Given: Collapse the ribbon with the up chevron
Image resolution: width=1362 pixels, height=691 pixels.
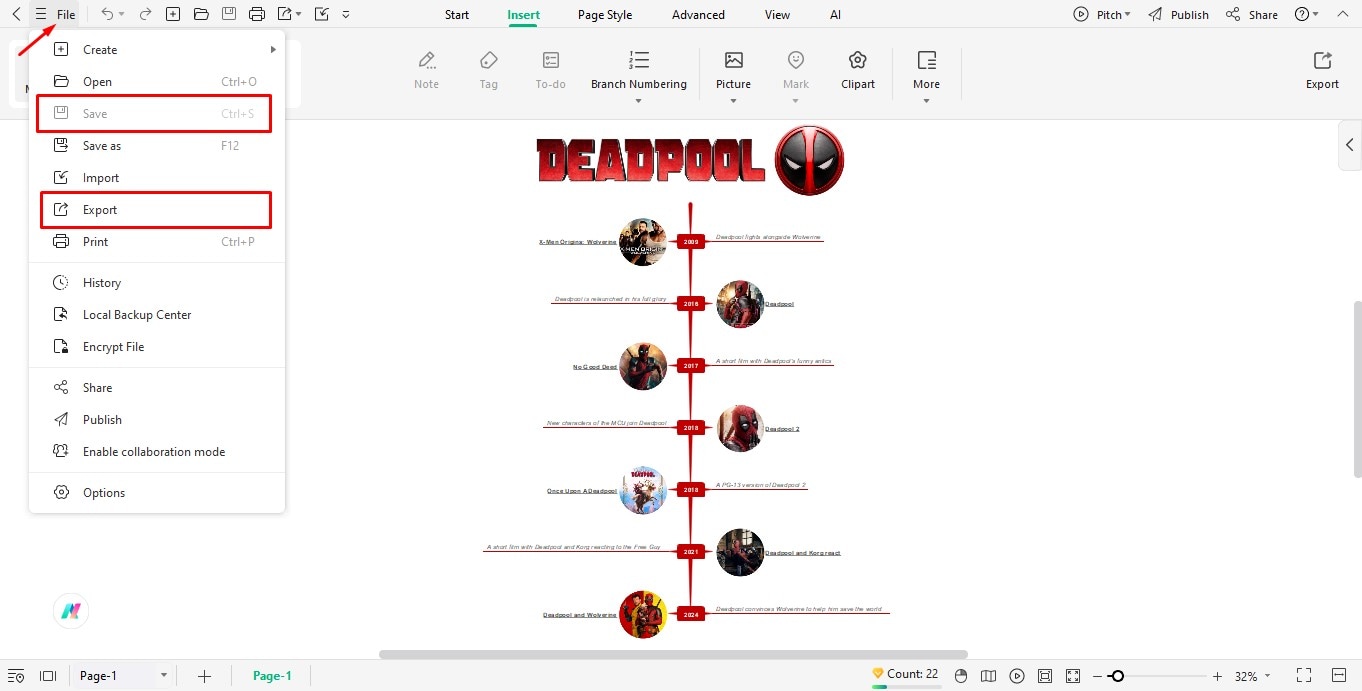Looking at the screenshot, I should [1342, 14].
